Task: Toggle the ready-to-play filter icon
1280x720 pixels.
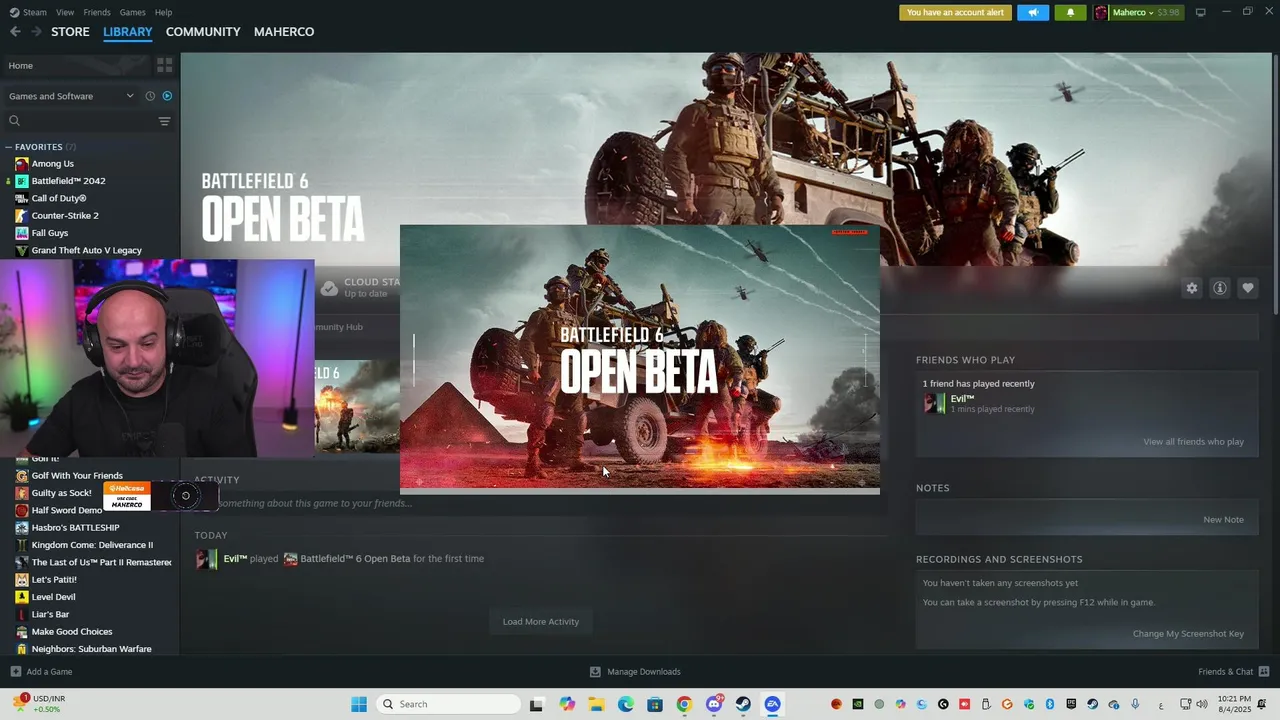Action: pos(167,96)
